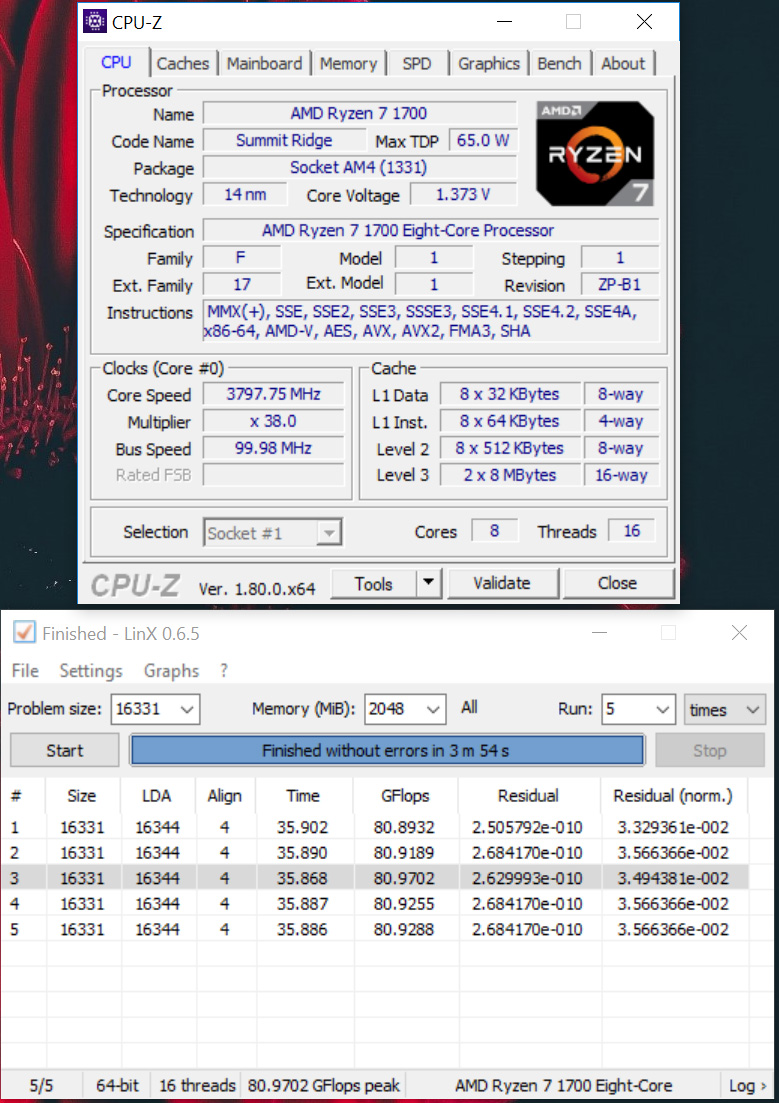Open the File menu in LinX

25,670
